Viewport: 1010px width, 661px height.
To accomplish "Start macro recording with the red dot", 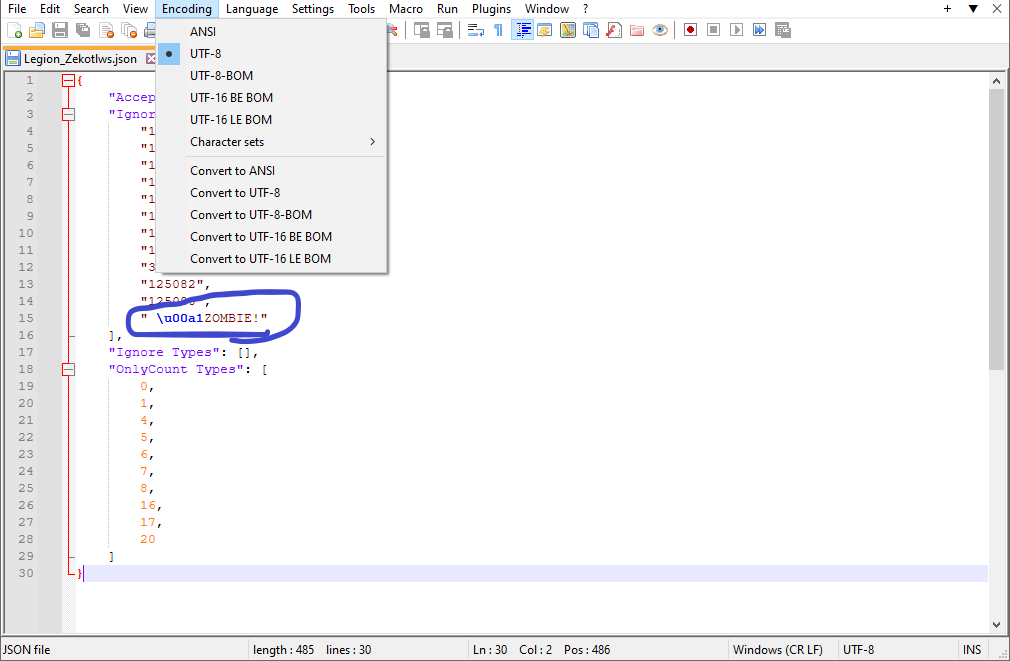I will [x=690, y=30].
